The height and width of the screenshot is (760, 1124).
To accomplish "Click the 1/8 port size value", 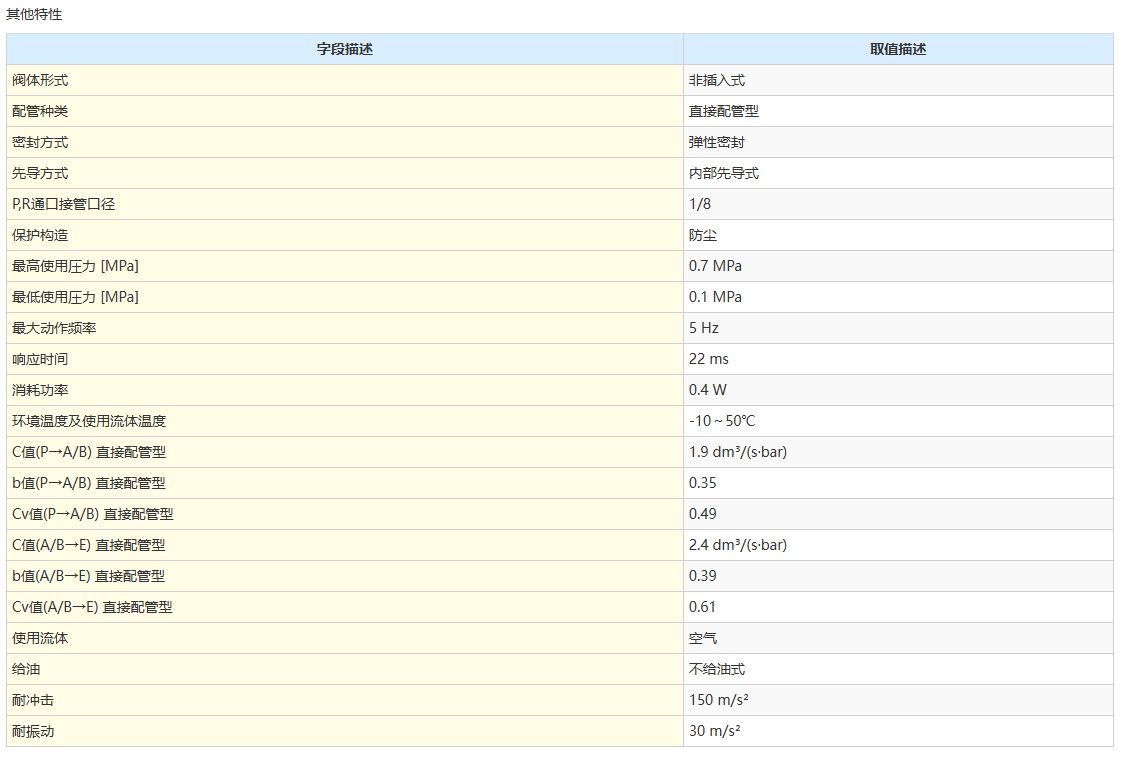I will pos(700,204).
